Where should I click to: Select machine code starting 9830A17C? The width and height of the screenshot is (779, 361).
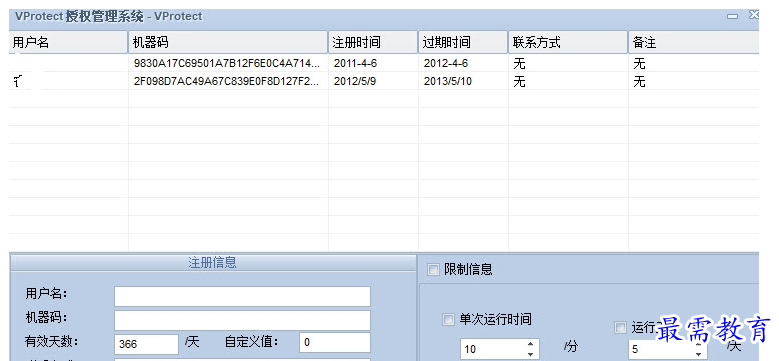coord(228,64)
